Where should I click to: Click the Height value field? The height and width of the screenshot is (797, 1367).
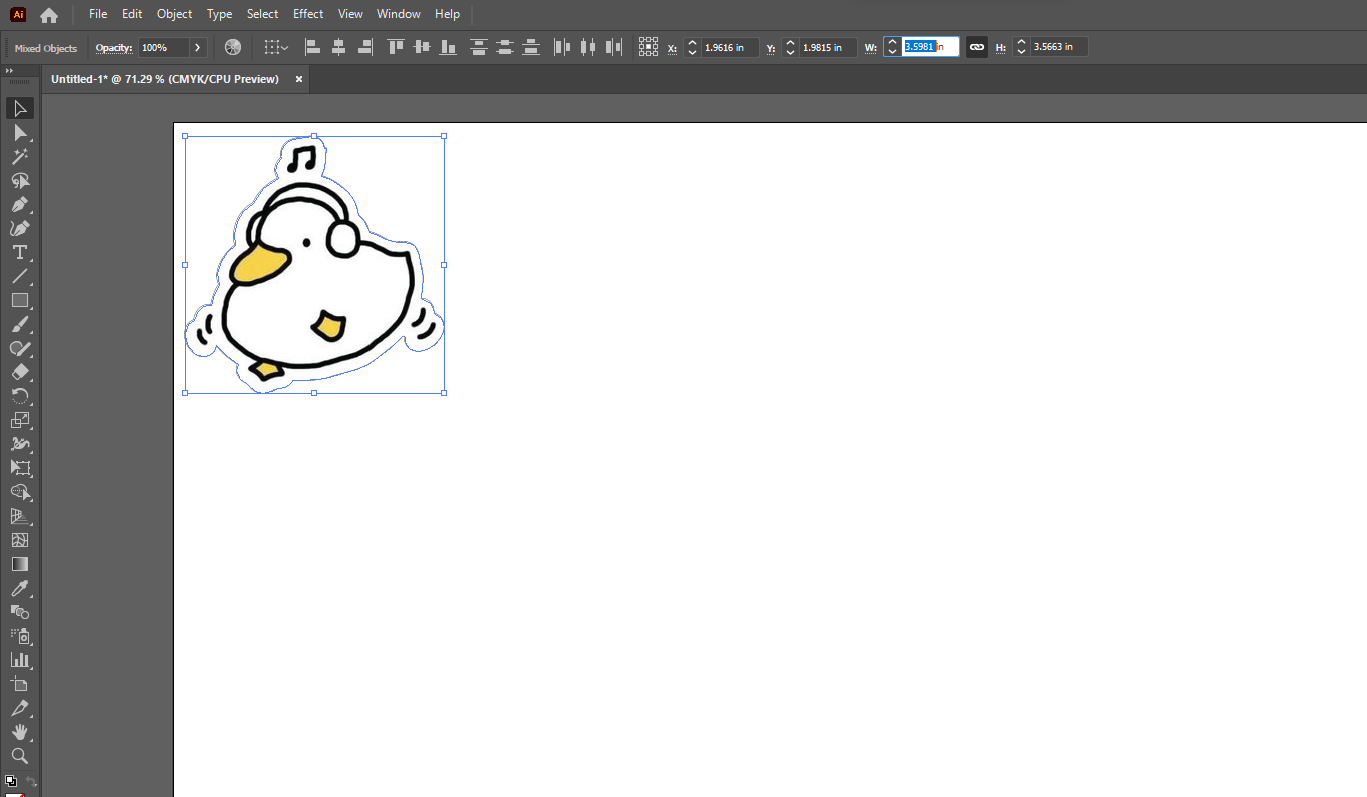(x=1059, y=47)
